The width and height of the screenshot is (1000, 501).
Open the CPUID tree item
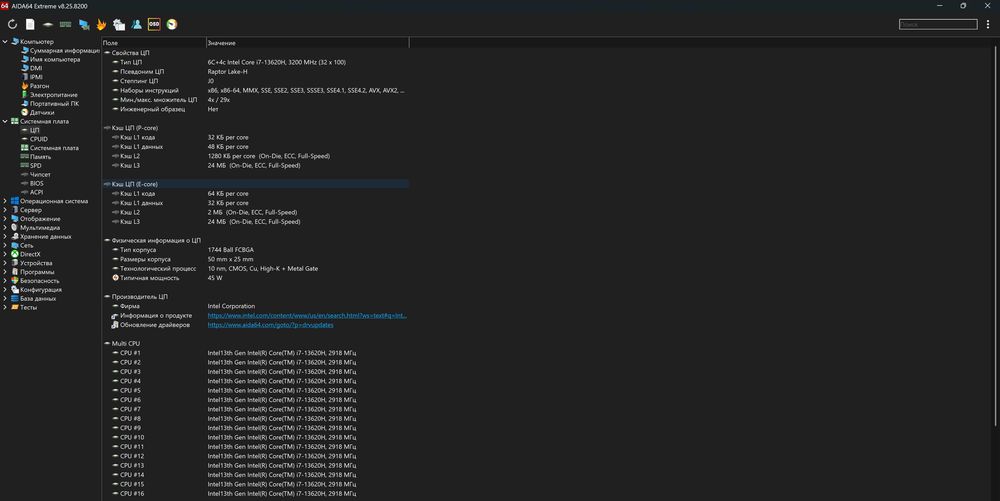(x=39, y=139)
